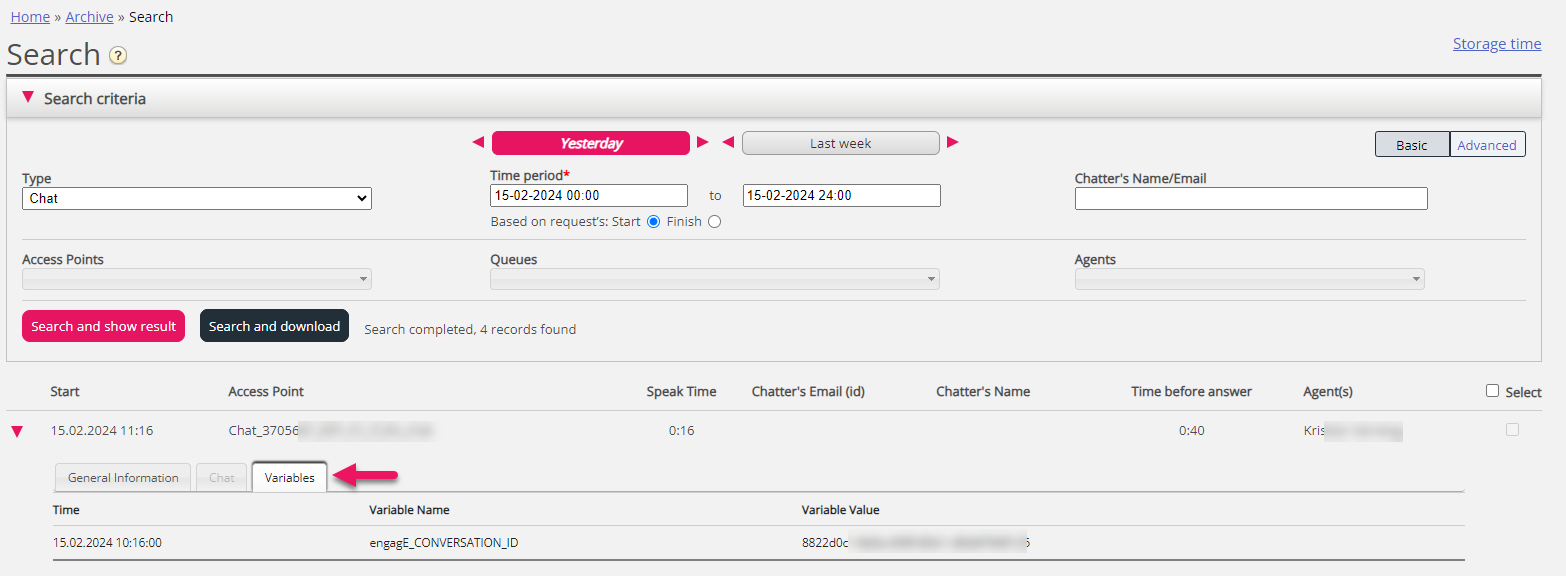Open the Access Points dropdown
The image size is (1566, 576).
click(x=196, y=279)
